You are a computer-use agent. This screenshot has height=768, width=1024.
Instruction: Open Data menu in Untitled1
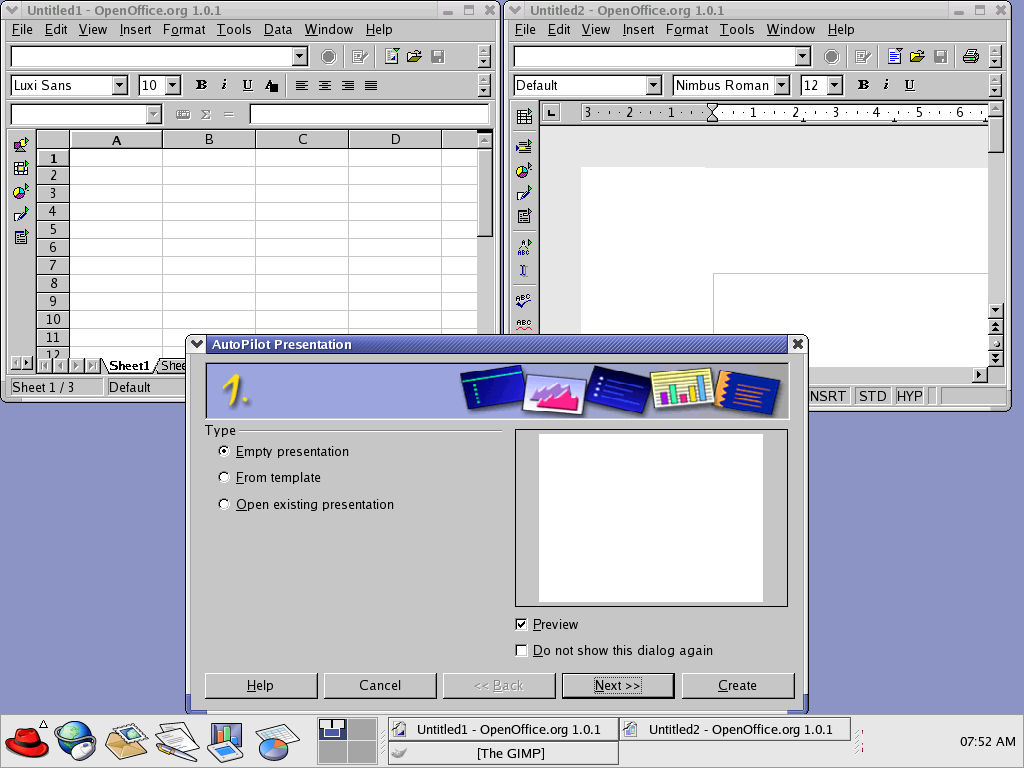click(278, 29)
